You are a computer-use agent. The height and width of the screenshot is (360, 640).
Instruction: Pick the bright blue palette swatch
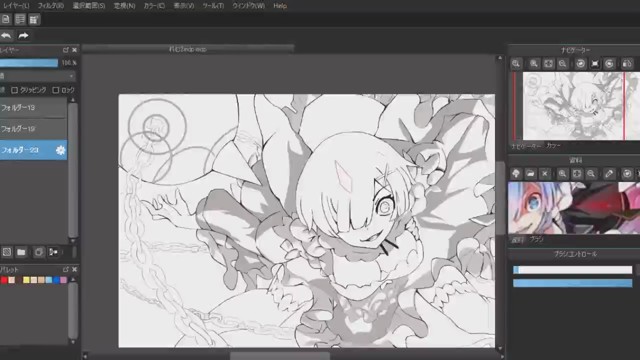(x=56, y=280)
